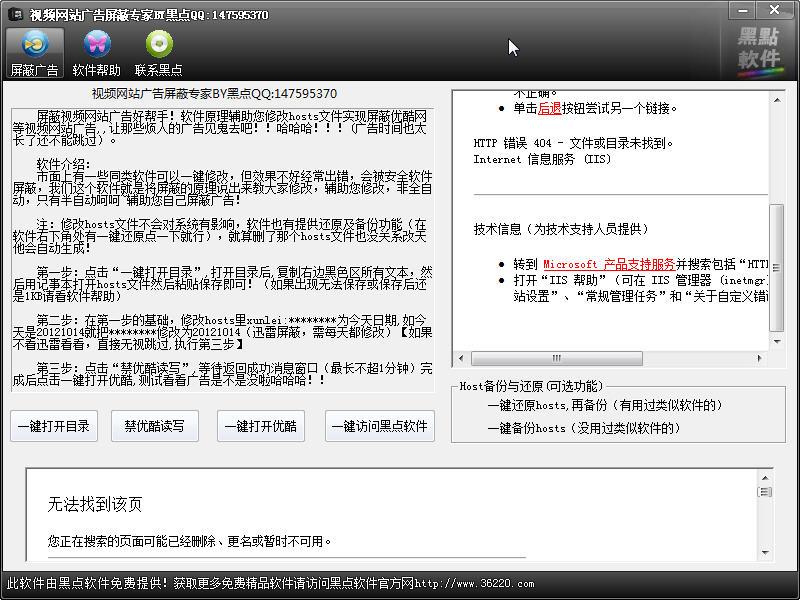Click 一键打开优酷 button
Screen dimensions: 800x600
(x=261, y=426)
